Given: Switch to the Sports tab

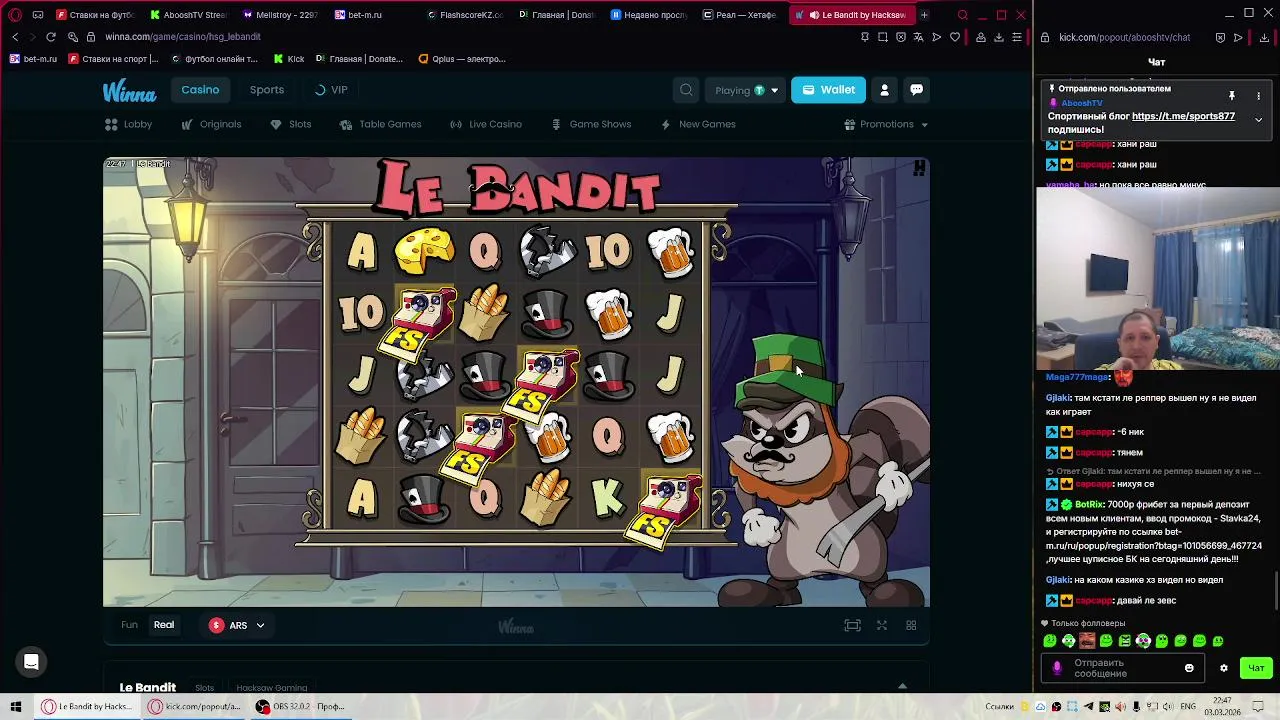Looking at the screenshot, I should point(267,90).
